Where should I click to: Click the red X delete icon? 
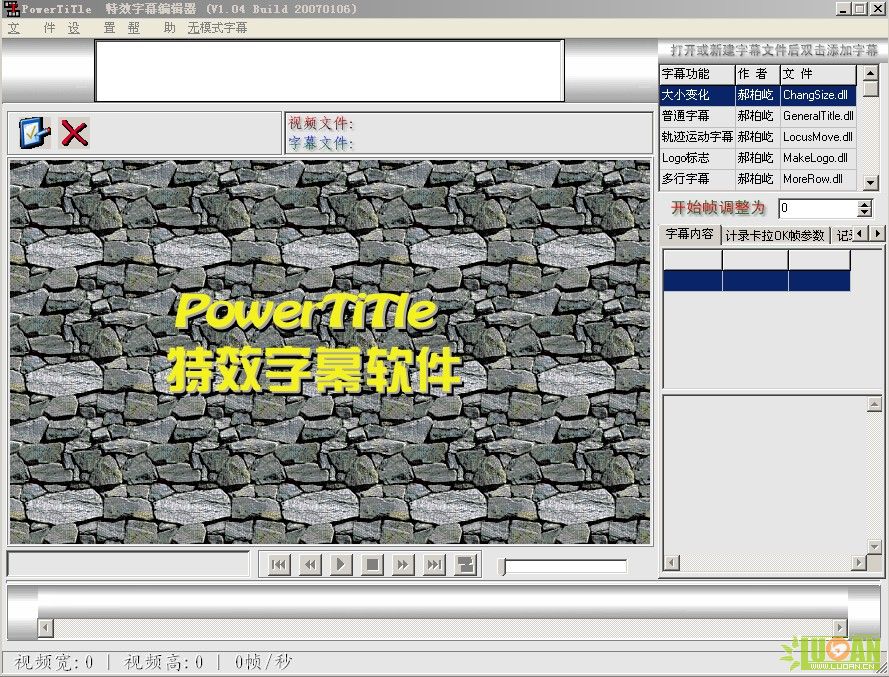point(74,133)
